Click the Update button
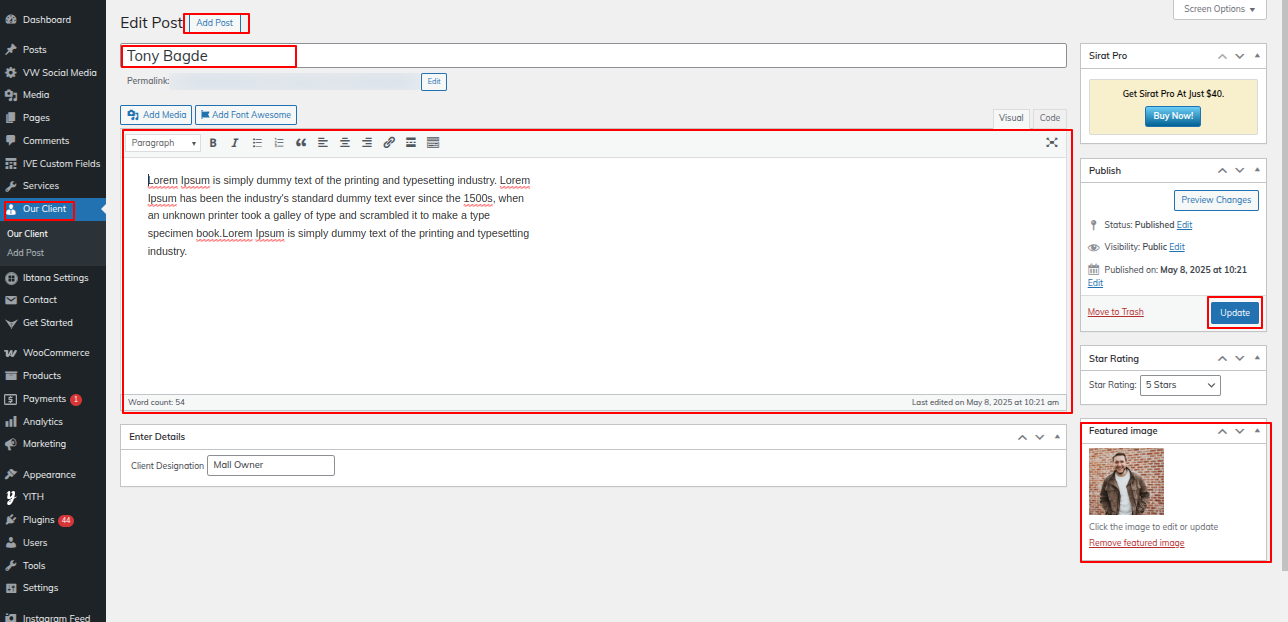 pos(1234,313)
